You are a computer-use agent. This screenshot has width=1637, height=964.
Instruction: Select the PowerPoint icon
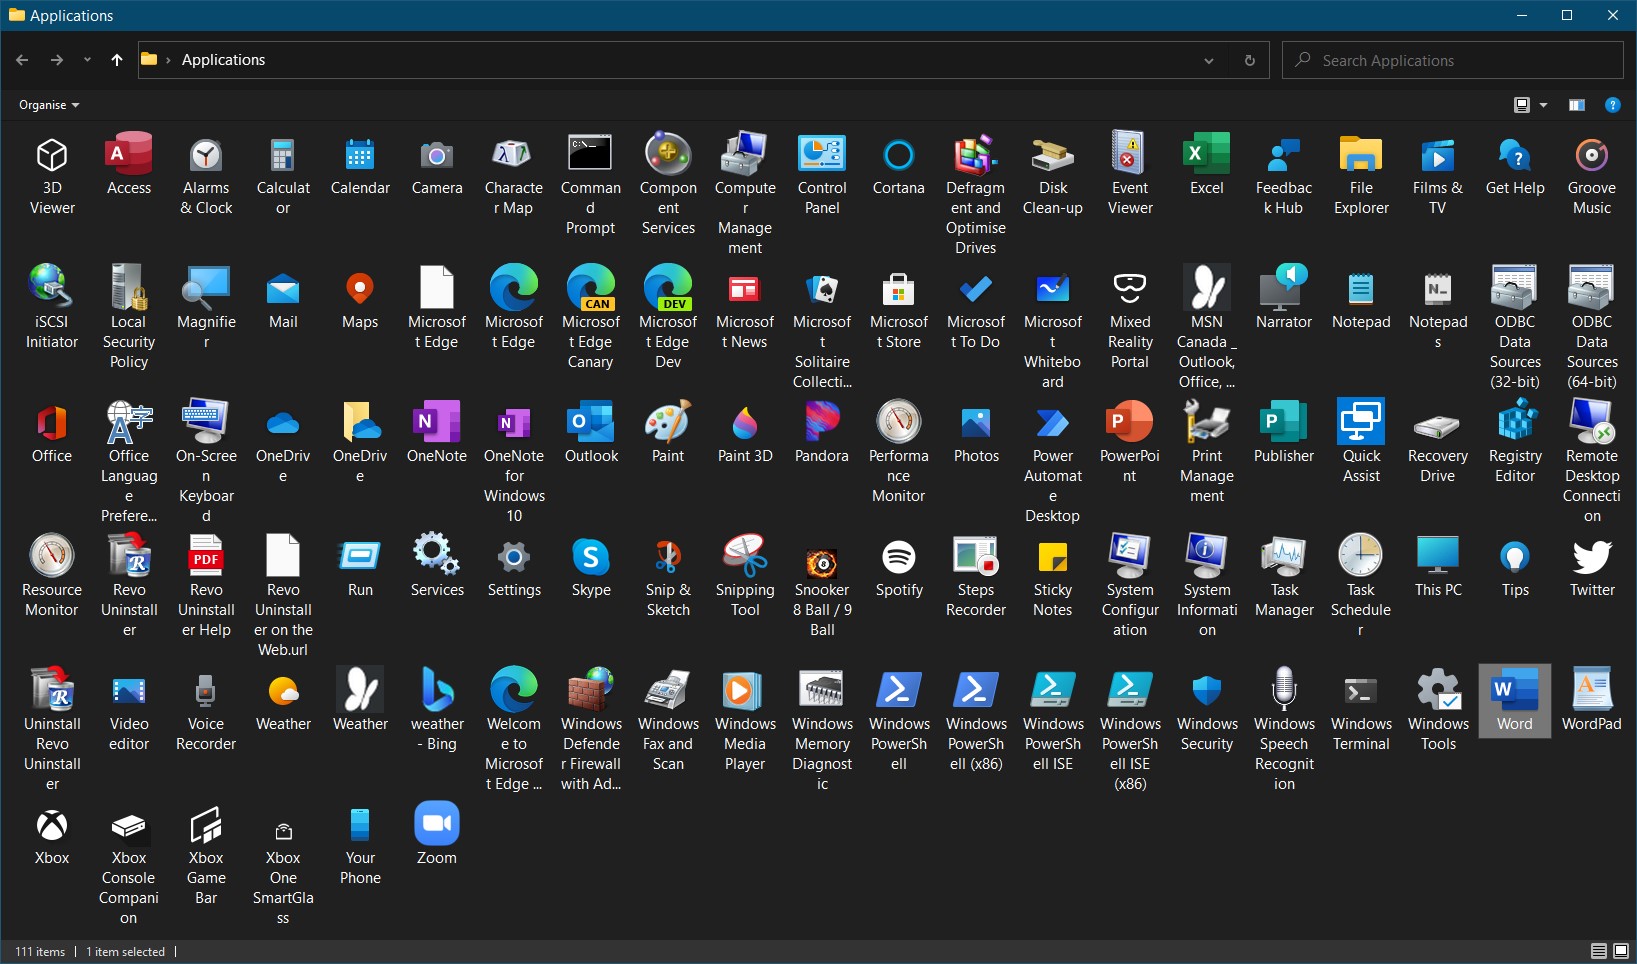[1130, 423]
